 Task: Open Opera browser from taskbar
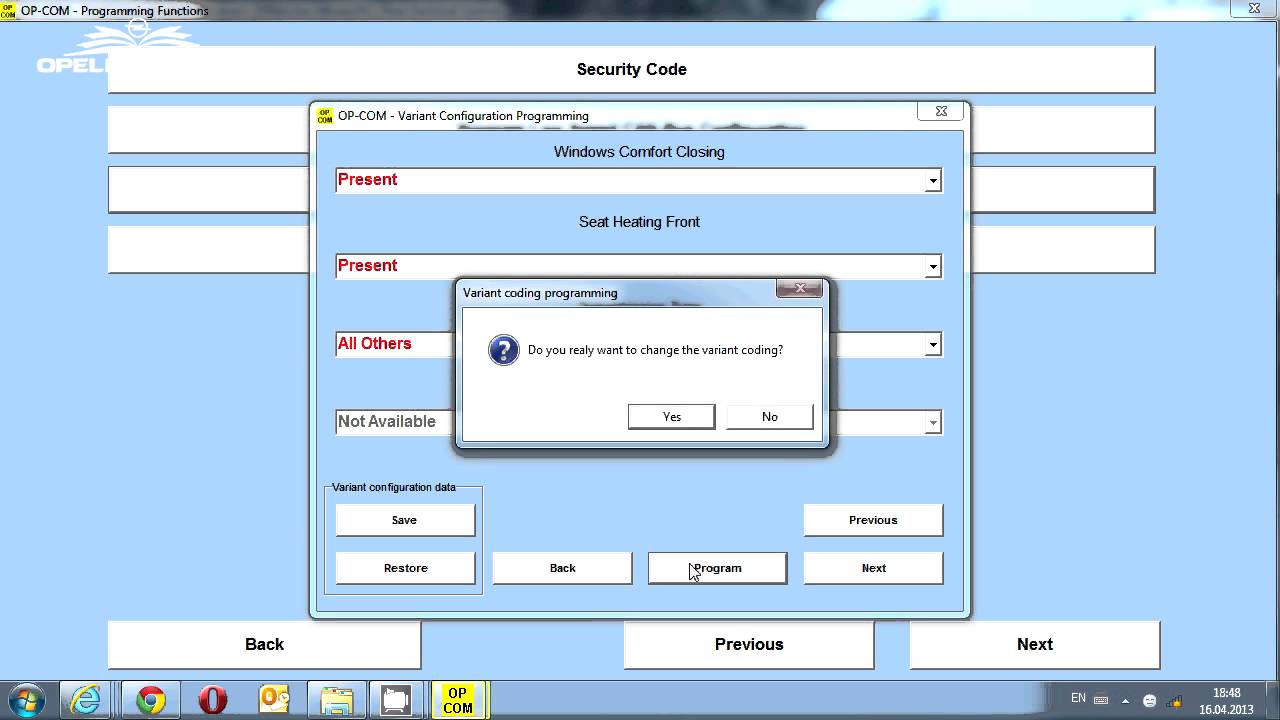coord(212,700)
